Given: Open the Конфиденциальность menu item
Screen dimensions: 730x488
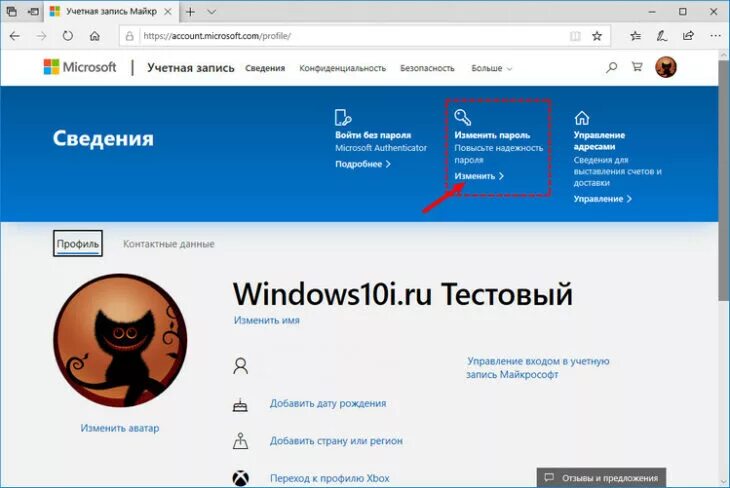Looking at the screenshot, I should (343, 68).
